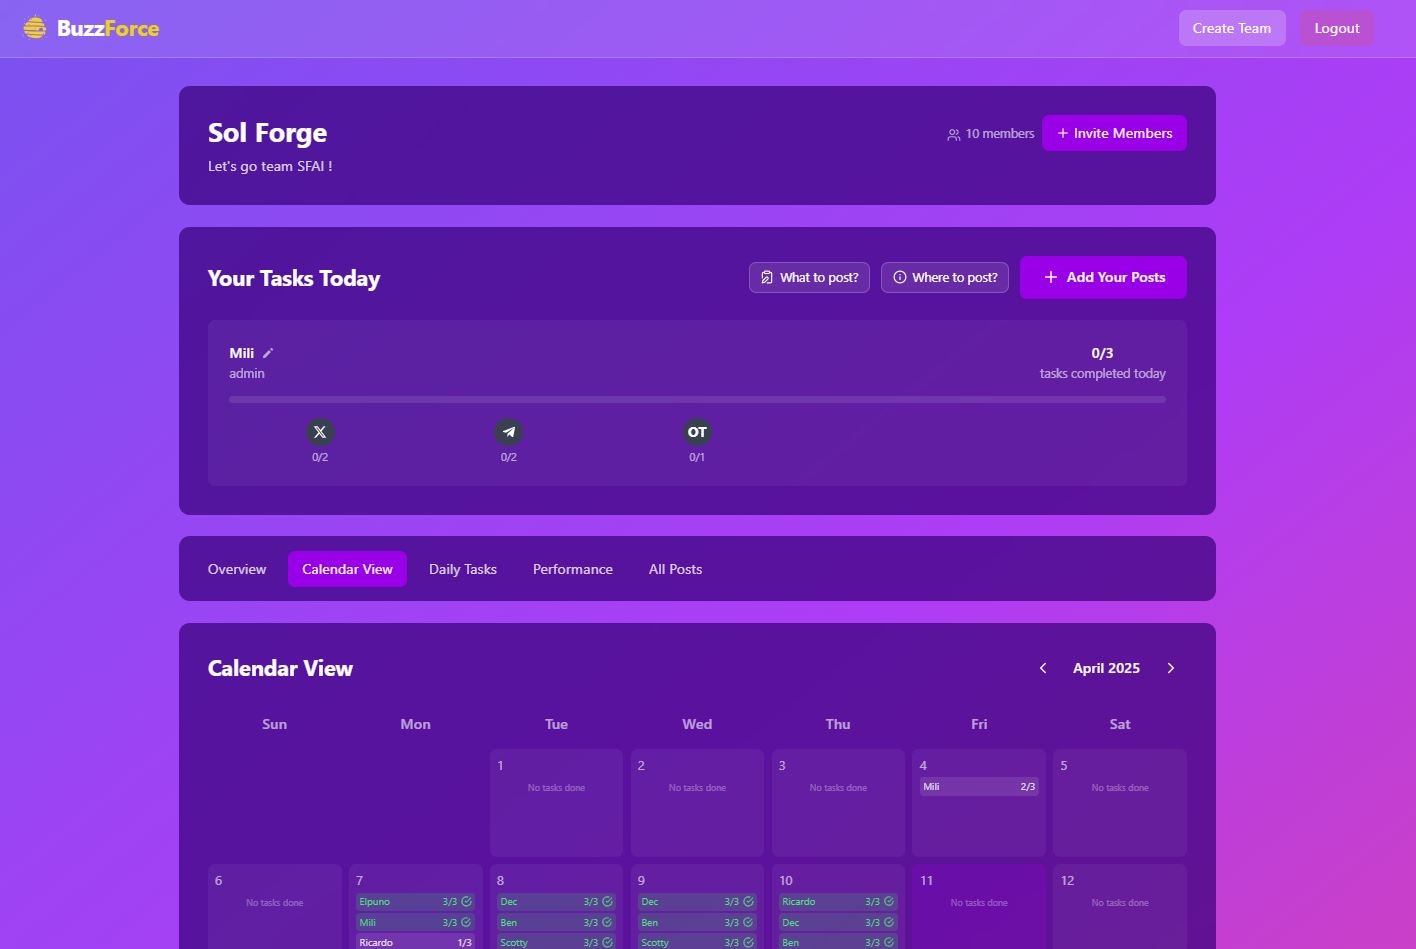This screenshot has height=949, width=1416.
Task: Click the plus icon in Invite Members
Action: click(x=1063, y=133)
